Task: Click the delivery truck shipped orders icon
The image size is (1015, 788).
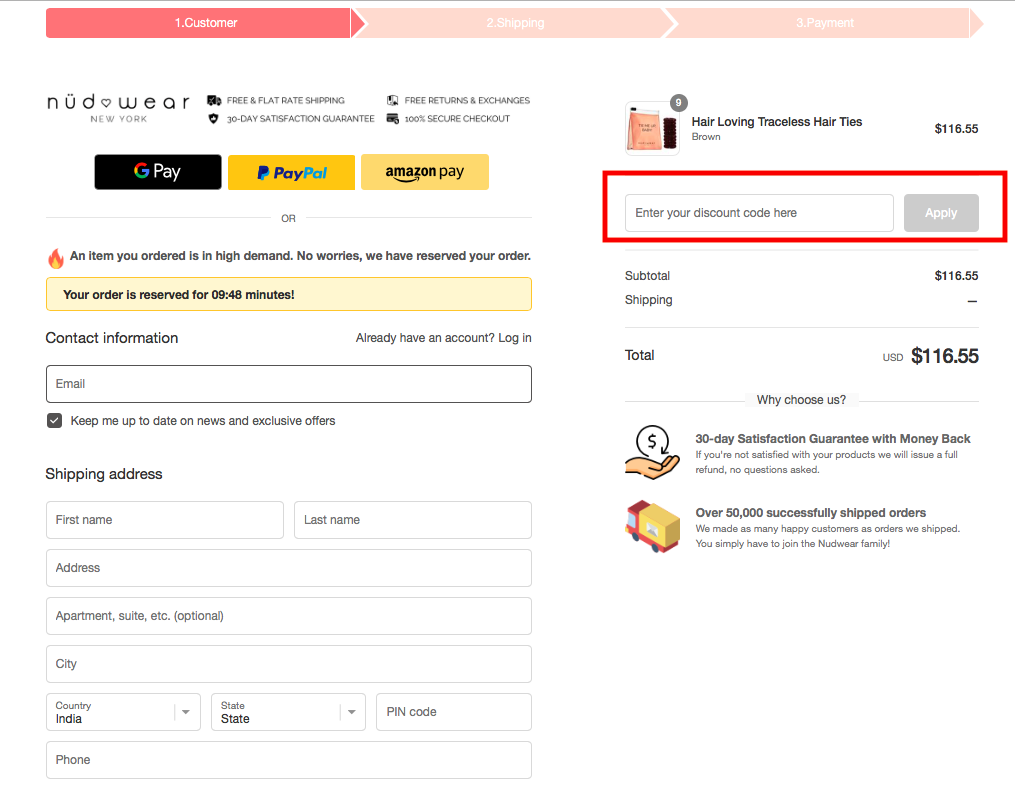Action: (652, 526)
